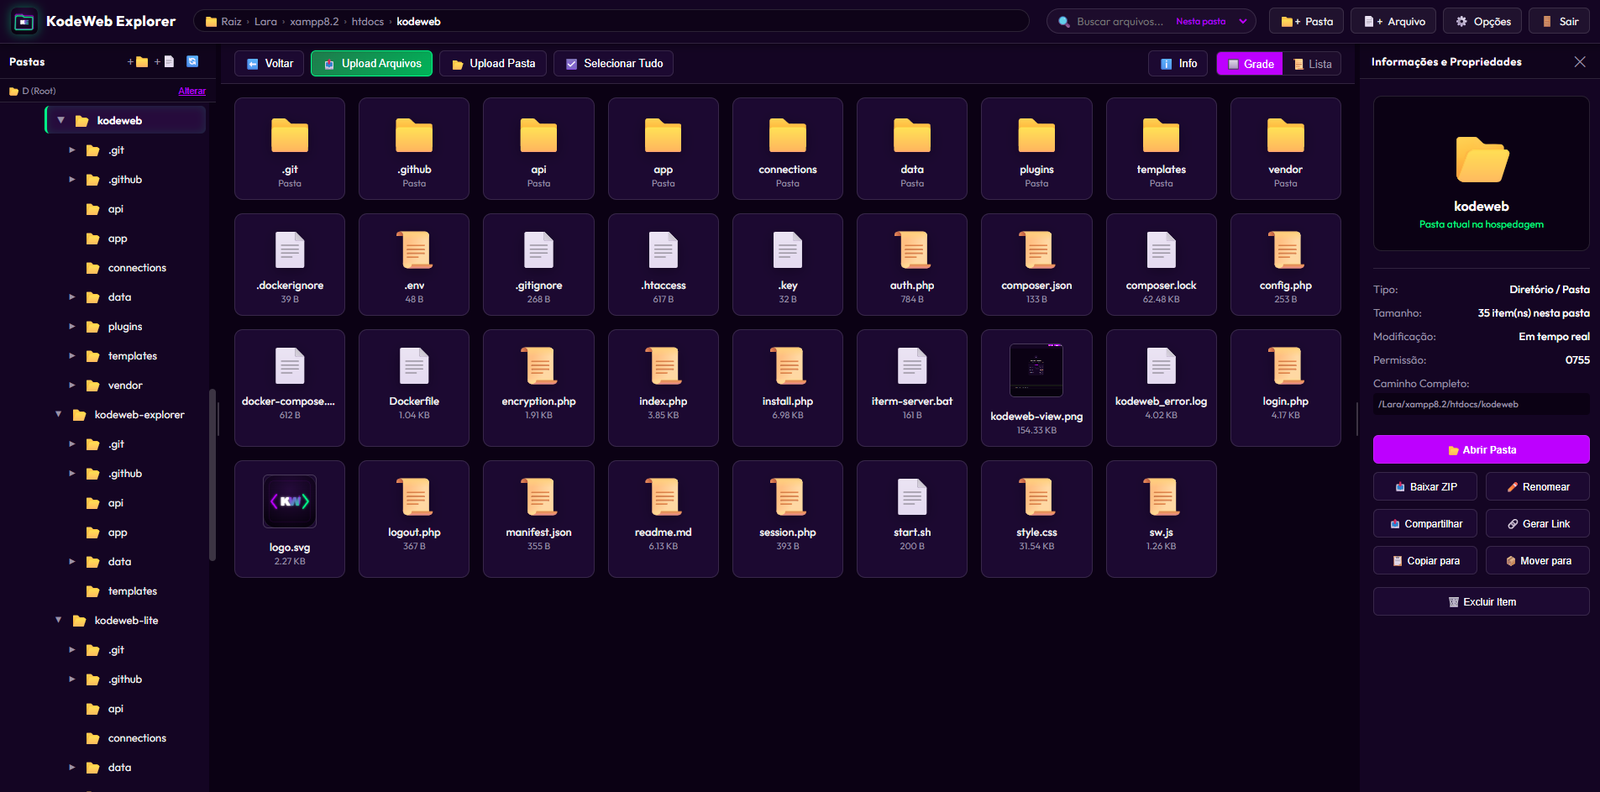The height and width of the screenshot is (792, 1600).
Task: Open the login.php file
Action: 1285,388
